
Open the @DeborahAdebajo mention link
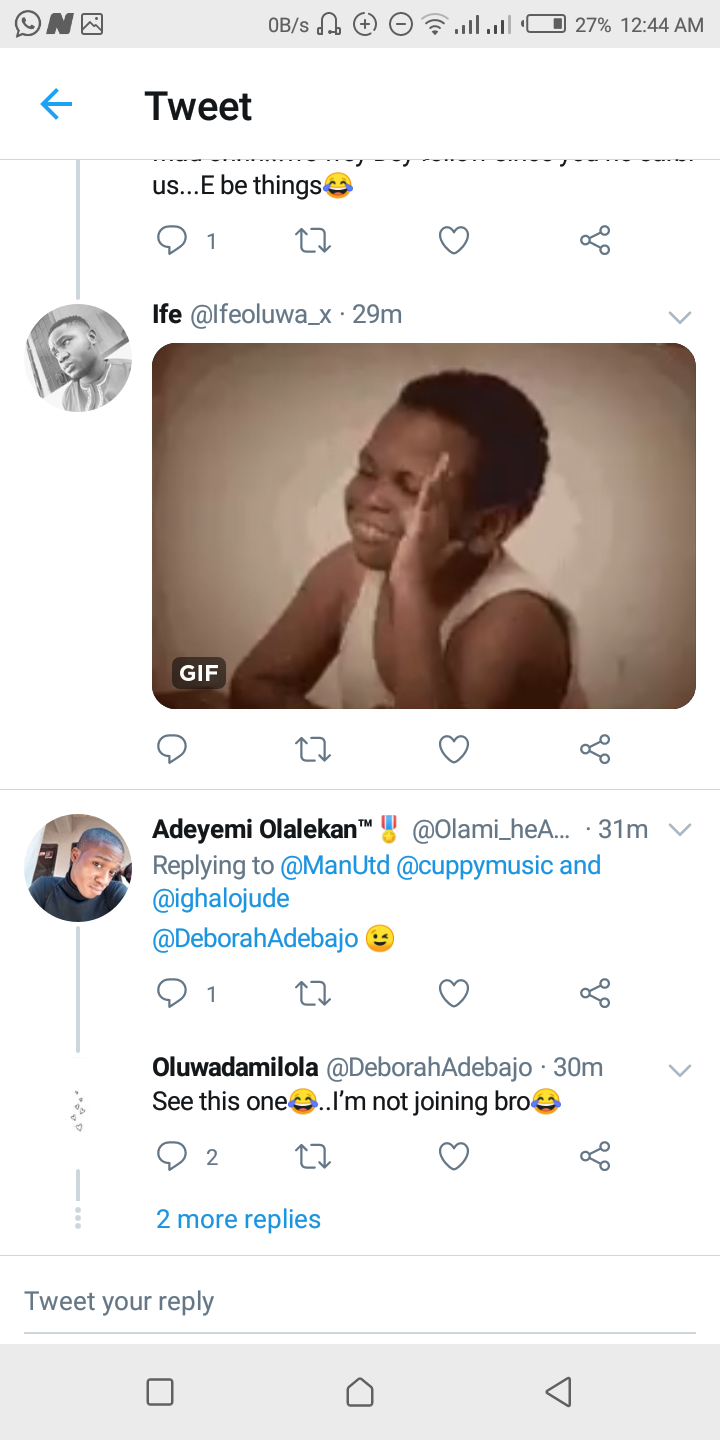tap(255, 940)
